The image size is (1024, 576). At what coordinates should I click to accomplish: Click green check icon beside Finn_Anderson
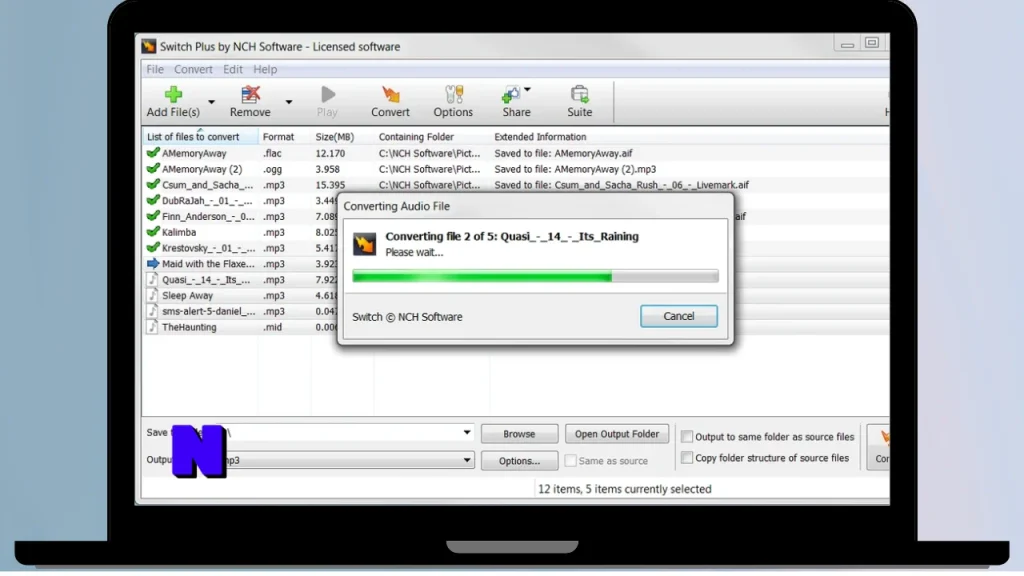click(x=153, y=216)
